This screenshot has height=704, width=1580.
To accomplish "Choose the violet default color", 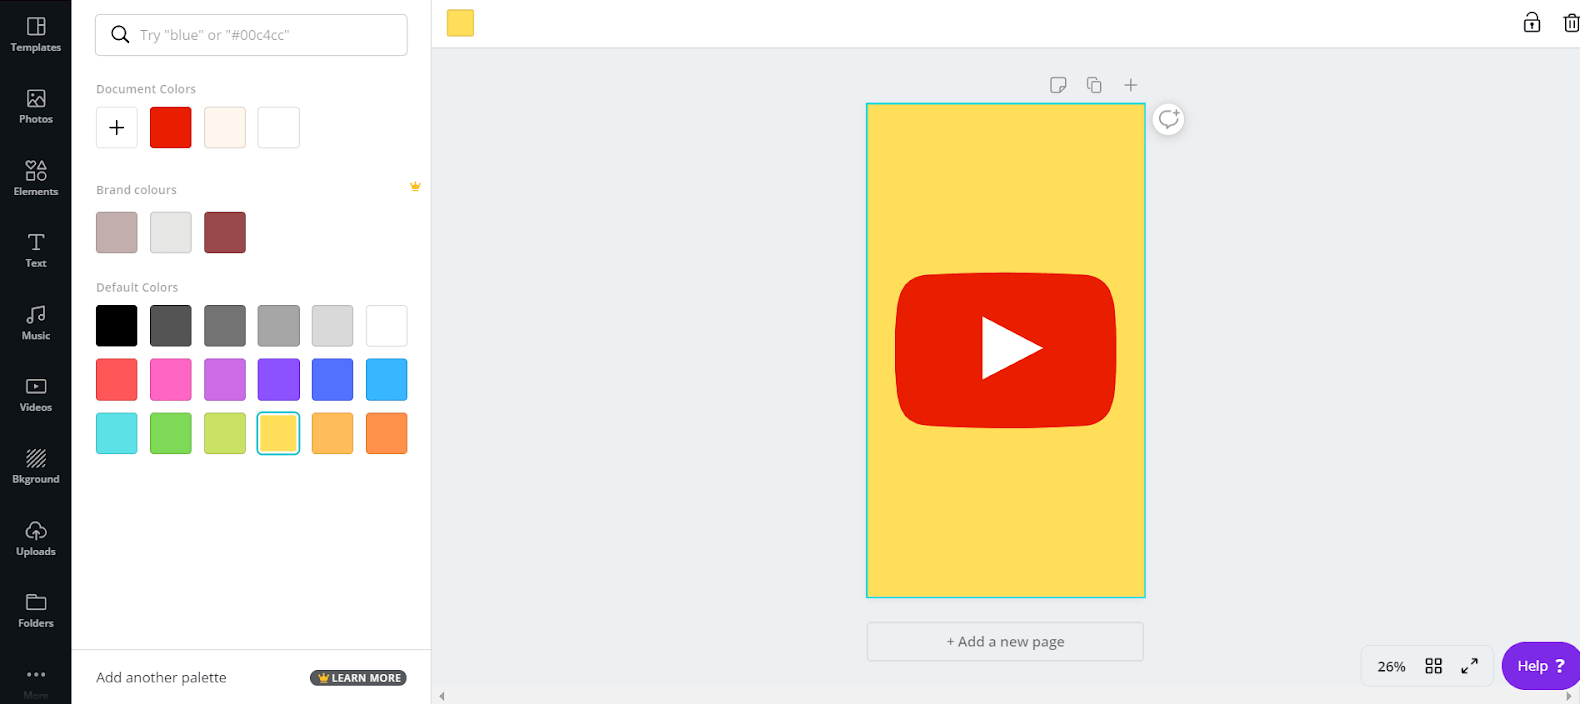I will [279, 380].
